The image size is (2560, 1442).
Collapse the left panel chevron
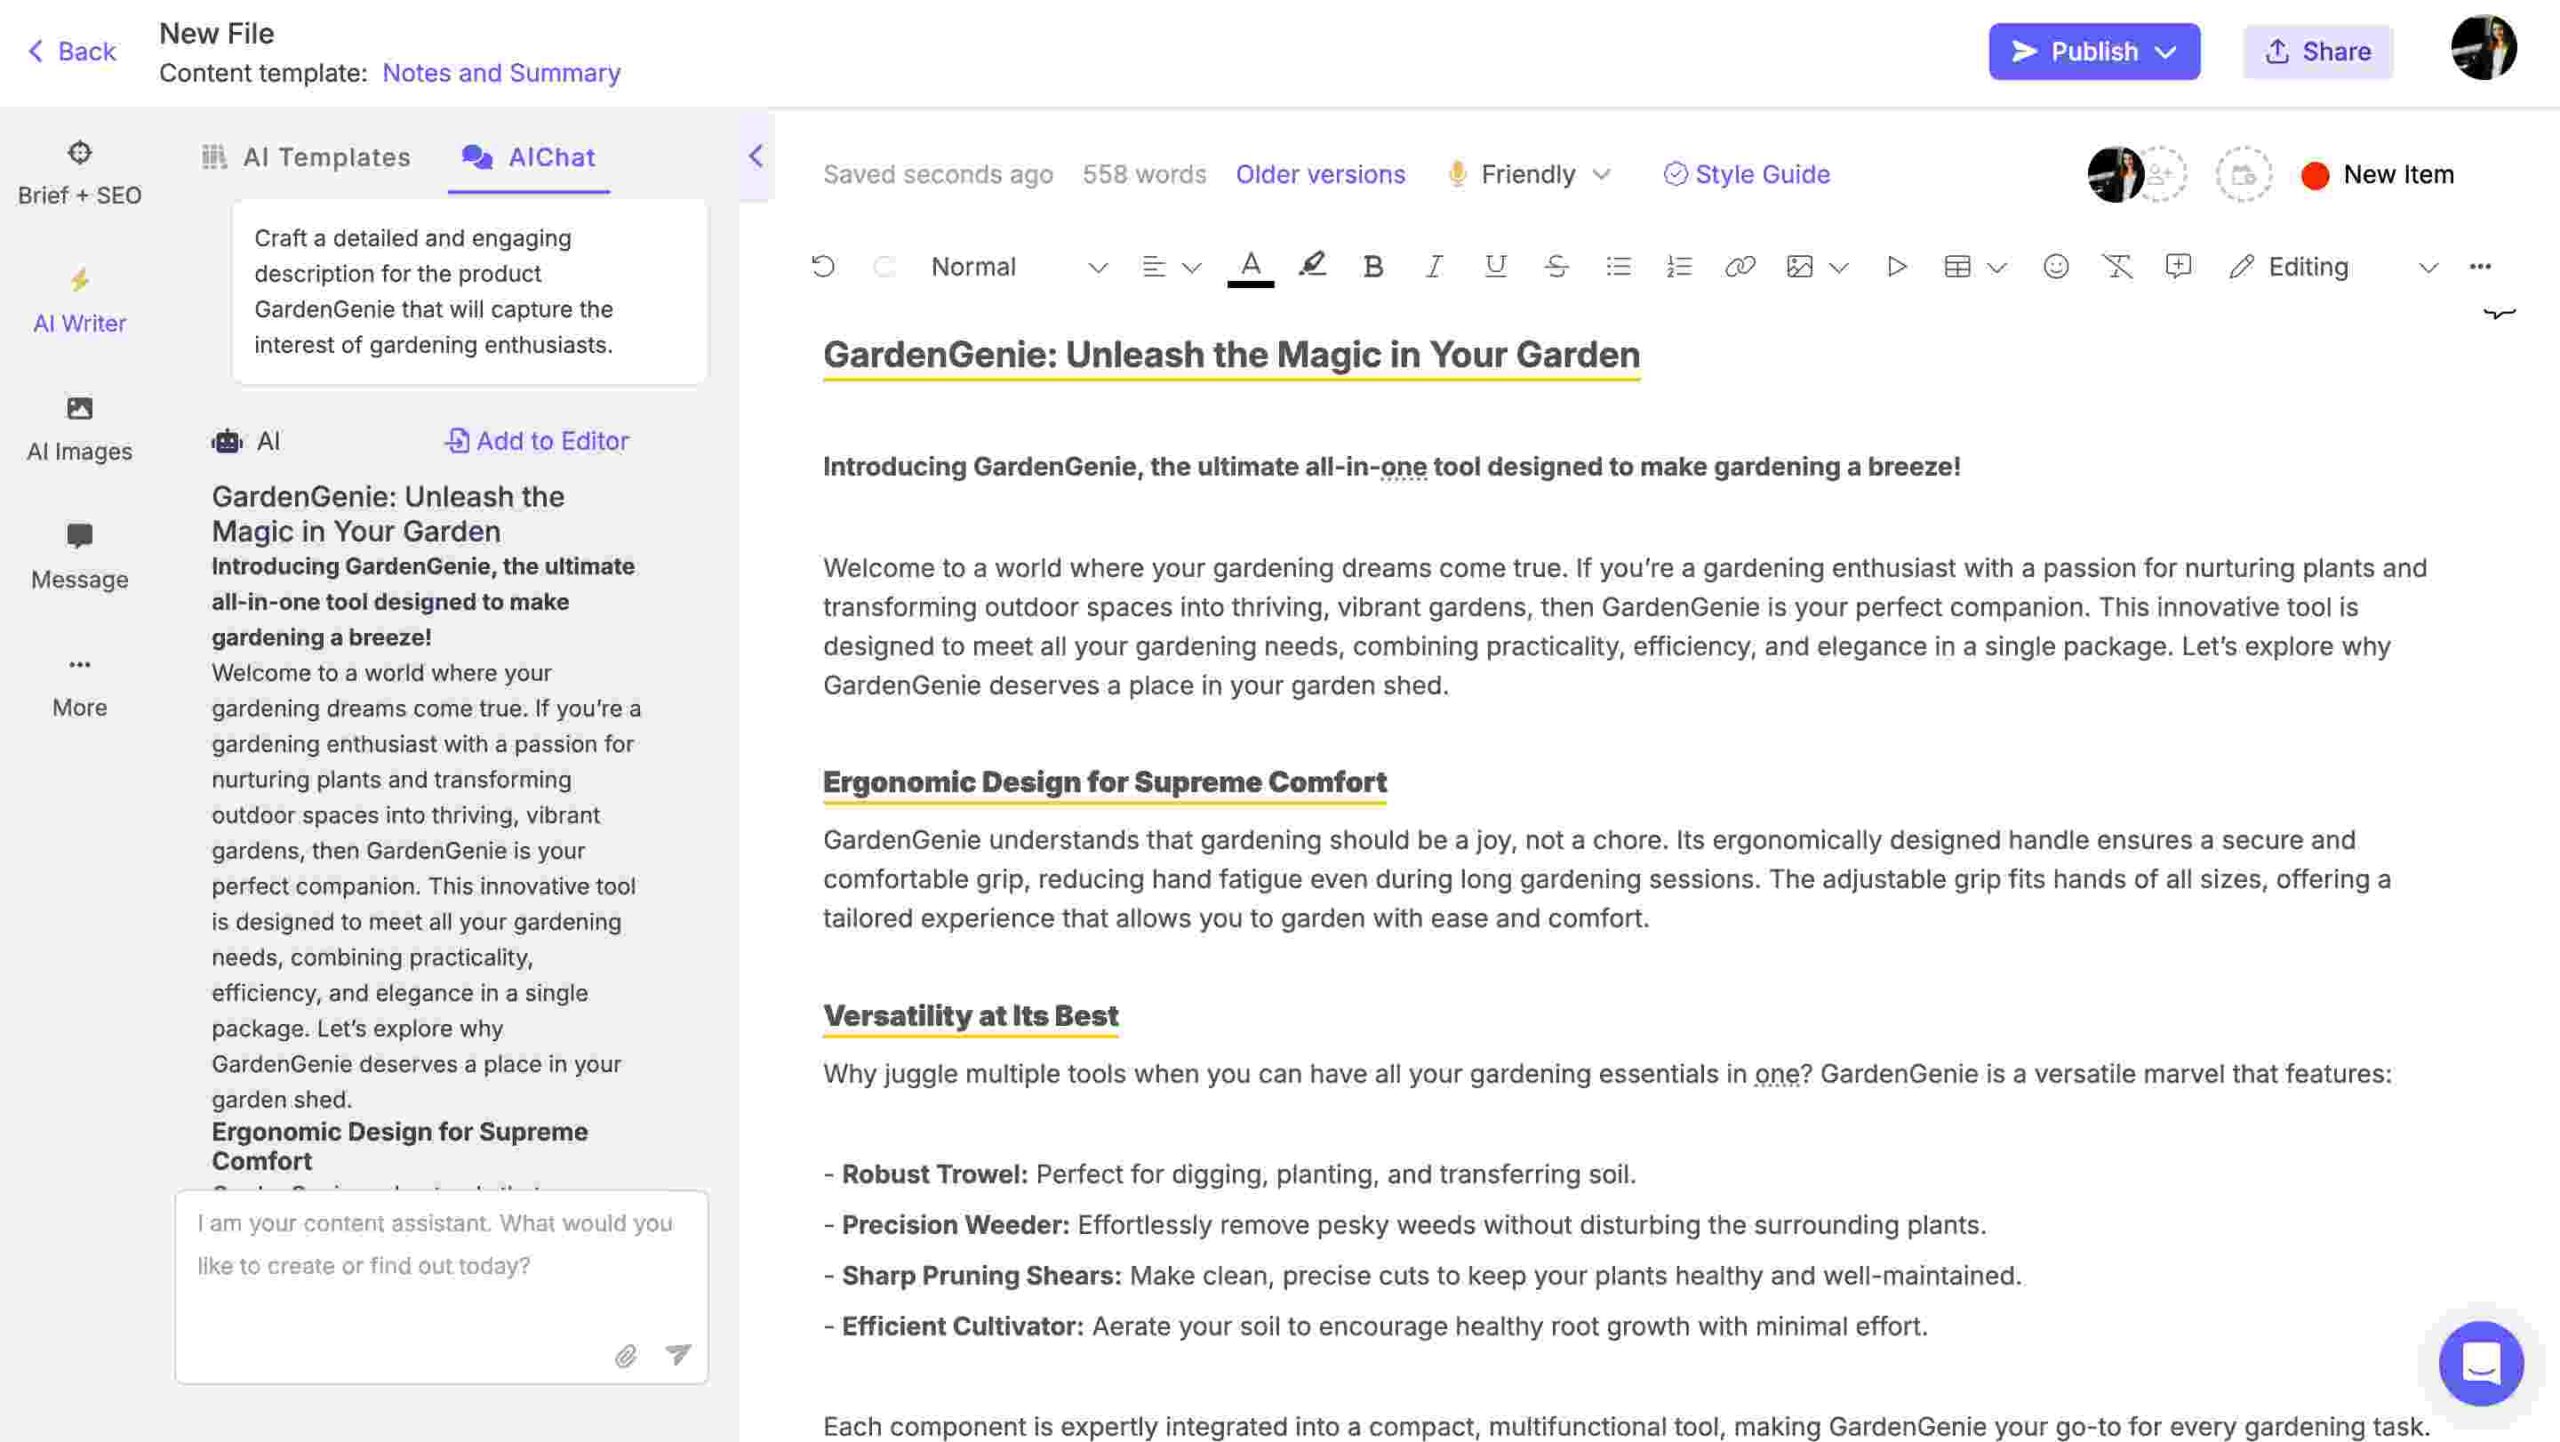click(x=756, y=156)
